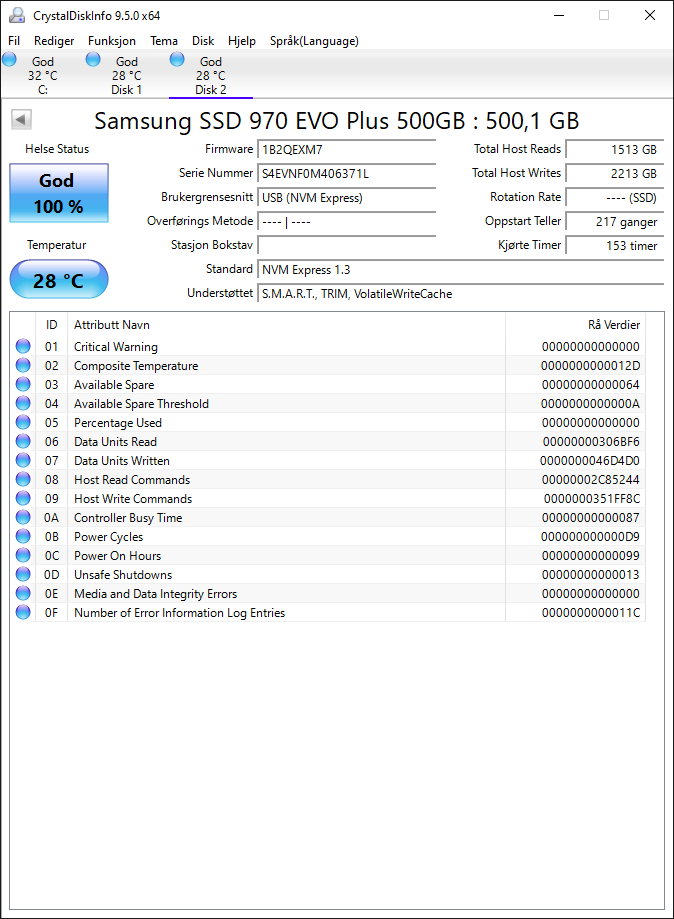The image size is (674, 919).
Task: Open the Fil menu
Action: click(x=14, y=41)
